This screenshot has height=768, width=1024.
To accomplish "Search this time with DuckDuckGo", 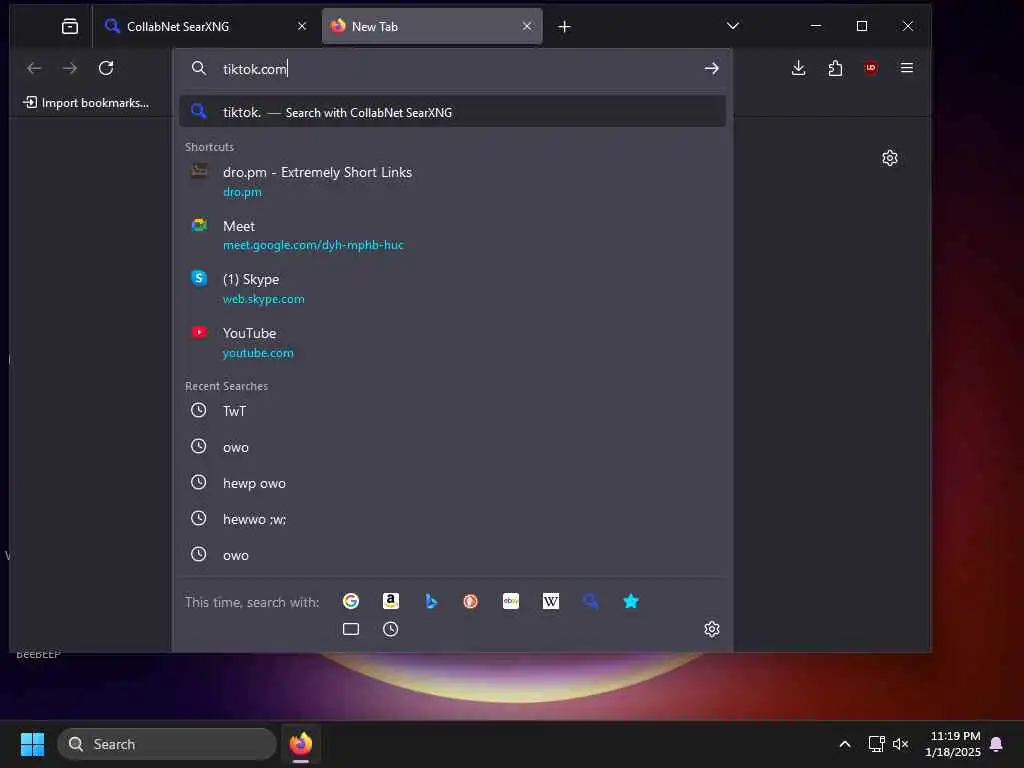I will pos(470,601).
